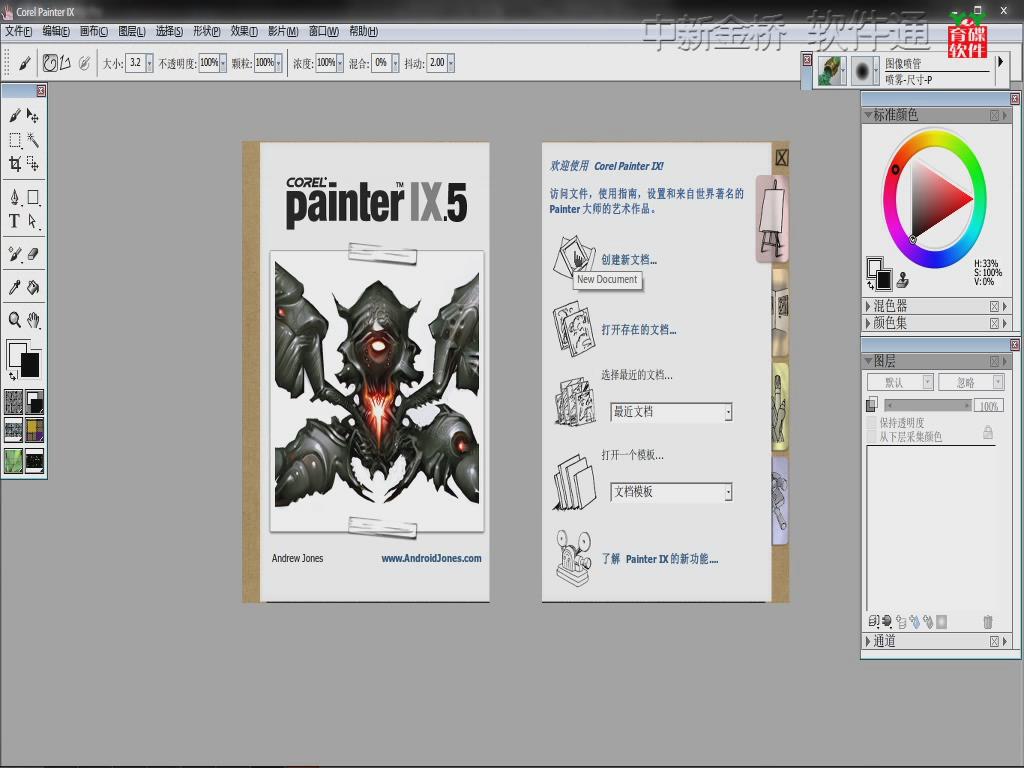Click 了解 Painter IX 的新功能 link

pyautogui.click(x=660, y=559)
